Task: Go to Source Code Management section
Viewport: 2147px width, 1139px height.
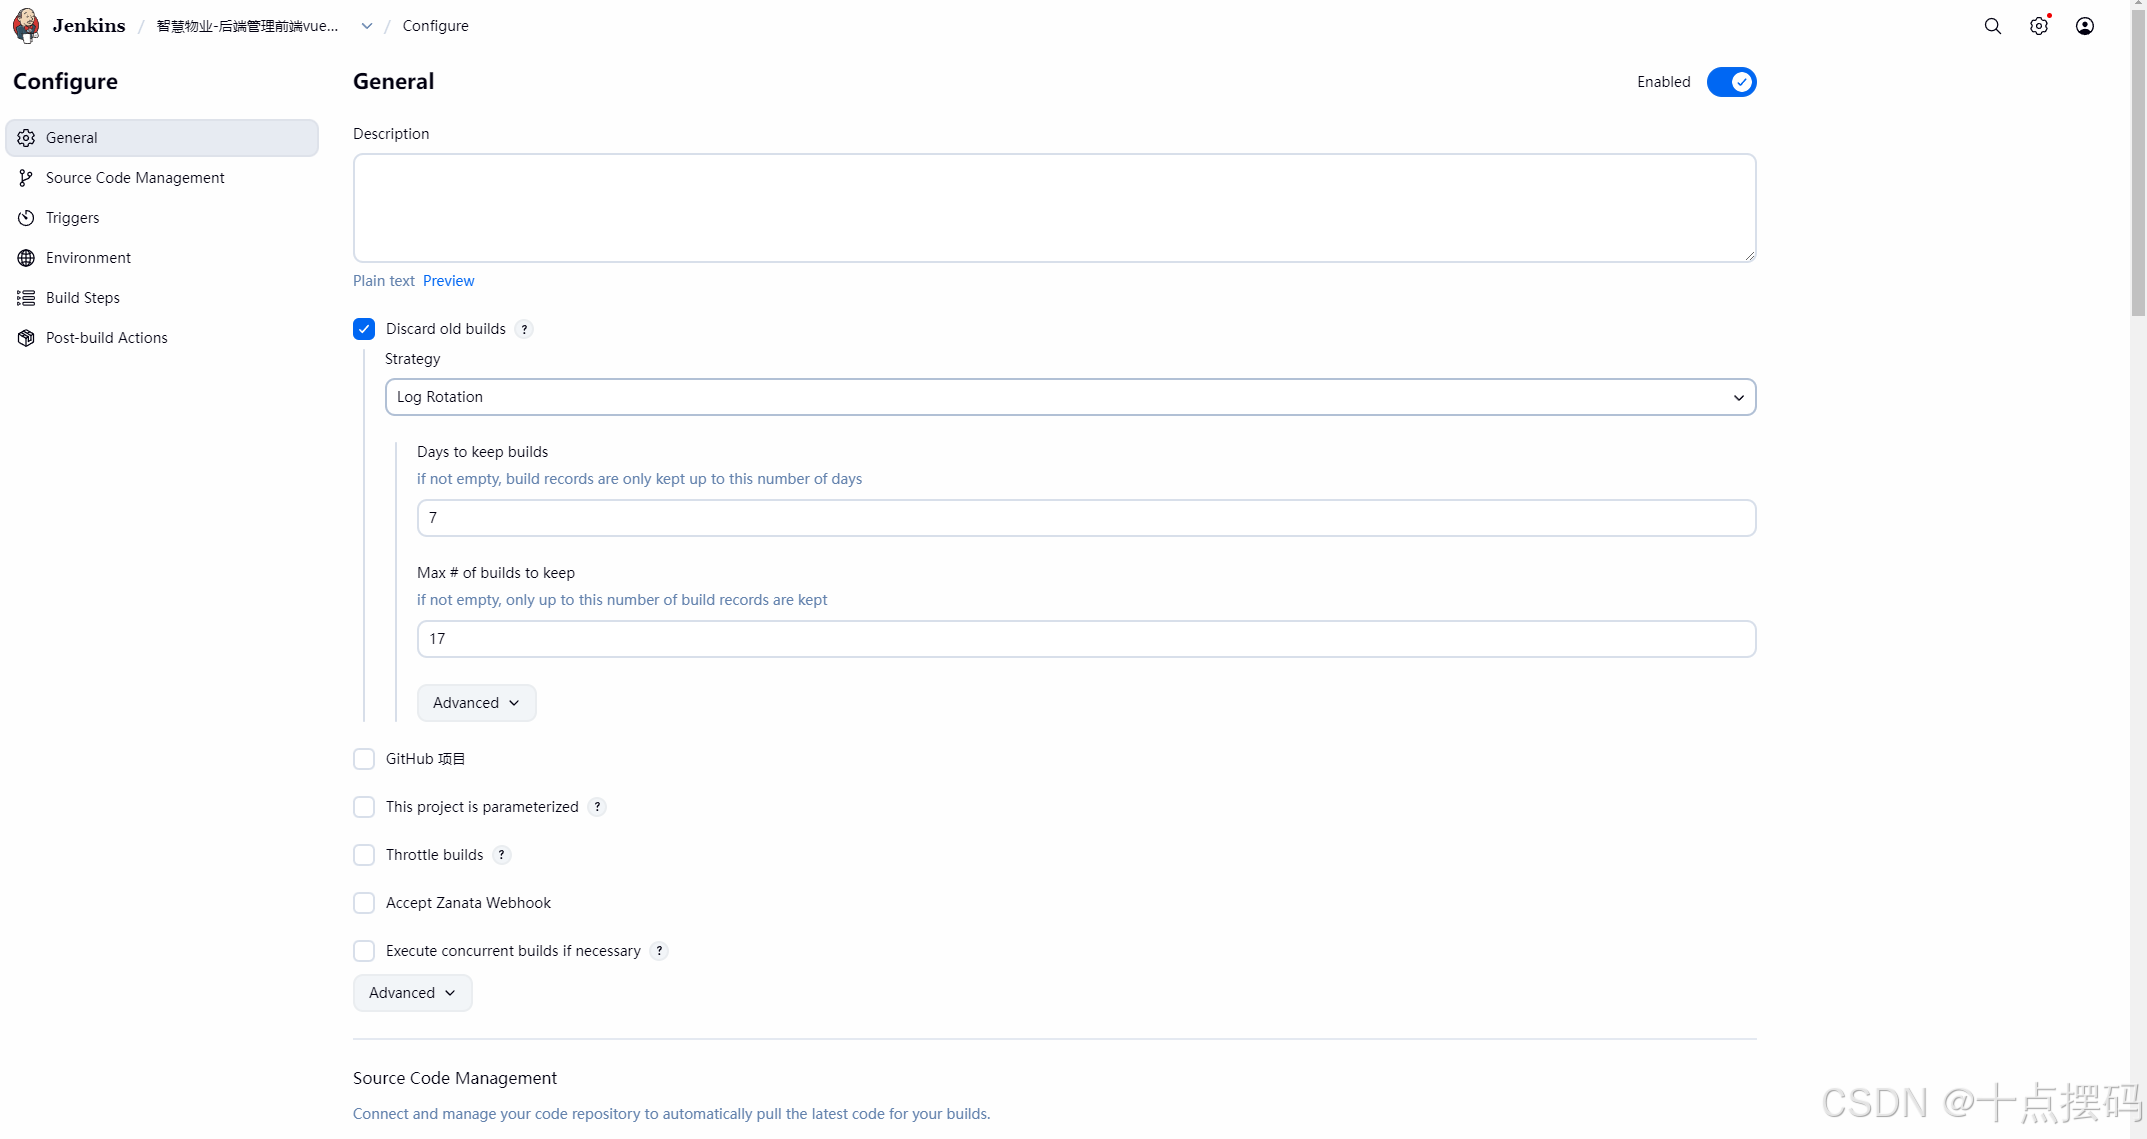Action: coord(135,178)
